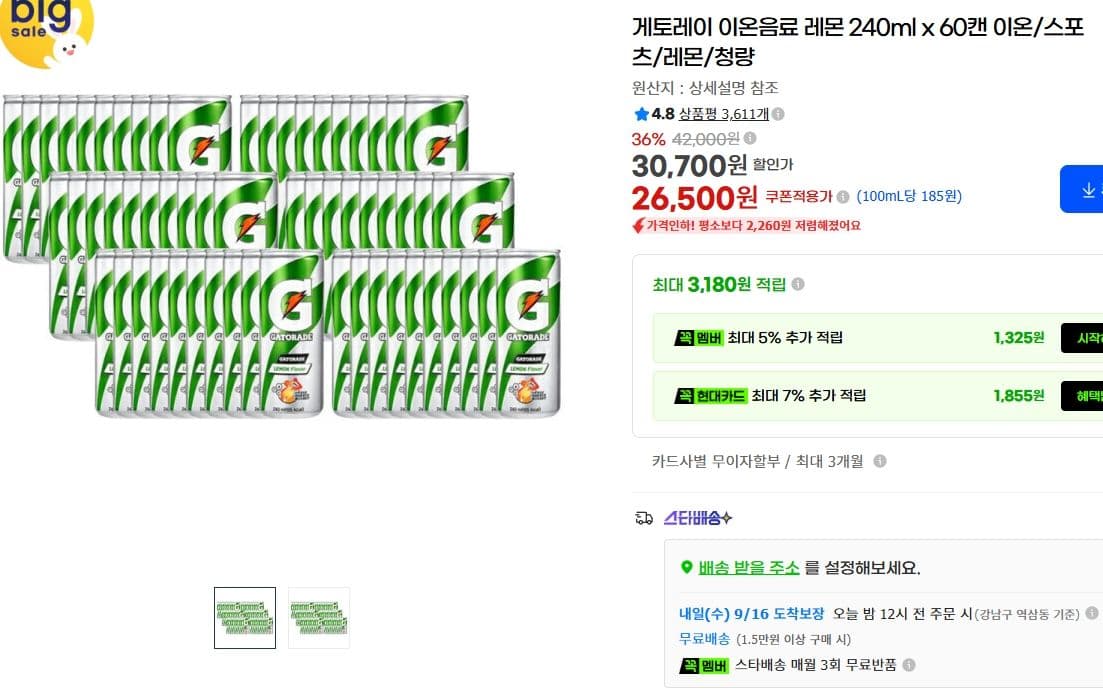
Task: Click info icon beside 카드사별 무이자할부
Action: point(879,461)
